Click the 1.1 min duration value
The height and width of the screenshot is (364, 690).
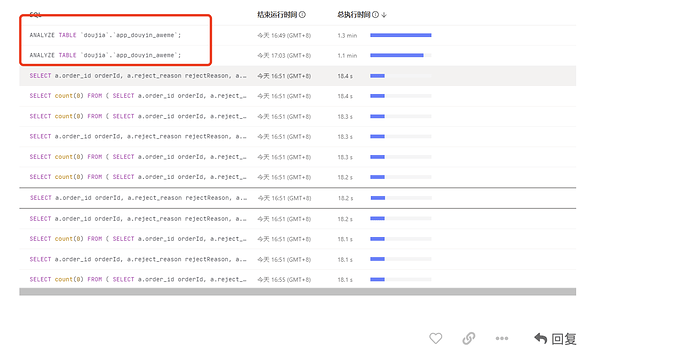pyautogui.click(x=347, y=55)
